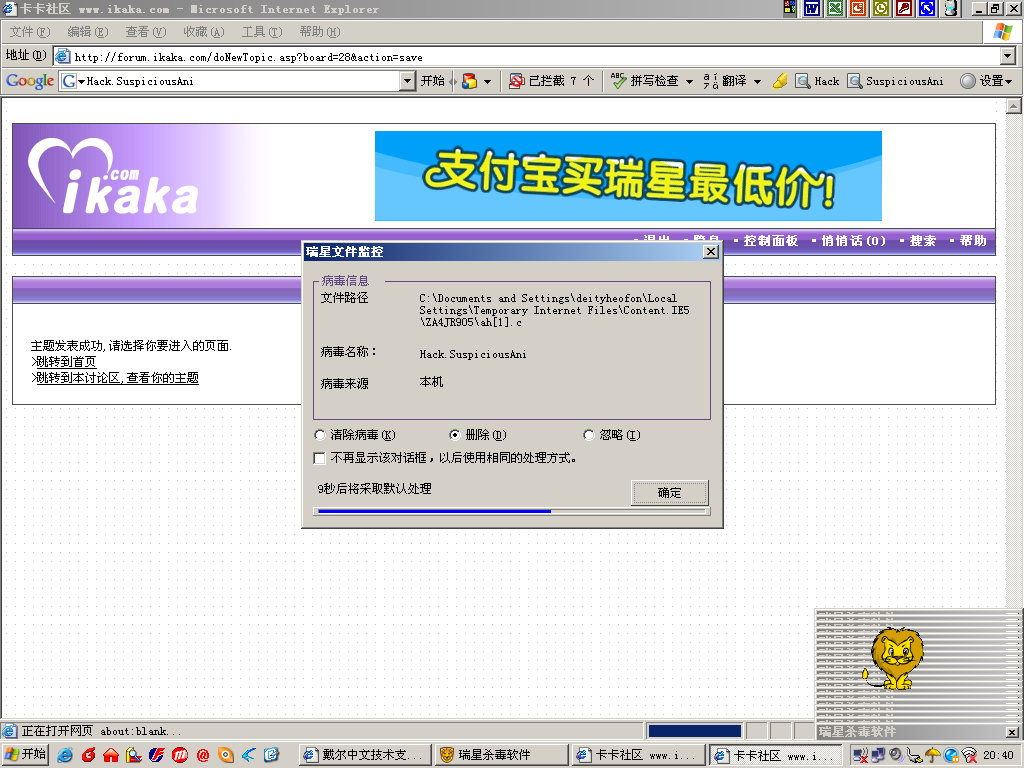Screen dimensions: 1024x768
Task: Click the red house quick launch icon
Action: coord(111,756)
